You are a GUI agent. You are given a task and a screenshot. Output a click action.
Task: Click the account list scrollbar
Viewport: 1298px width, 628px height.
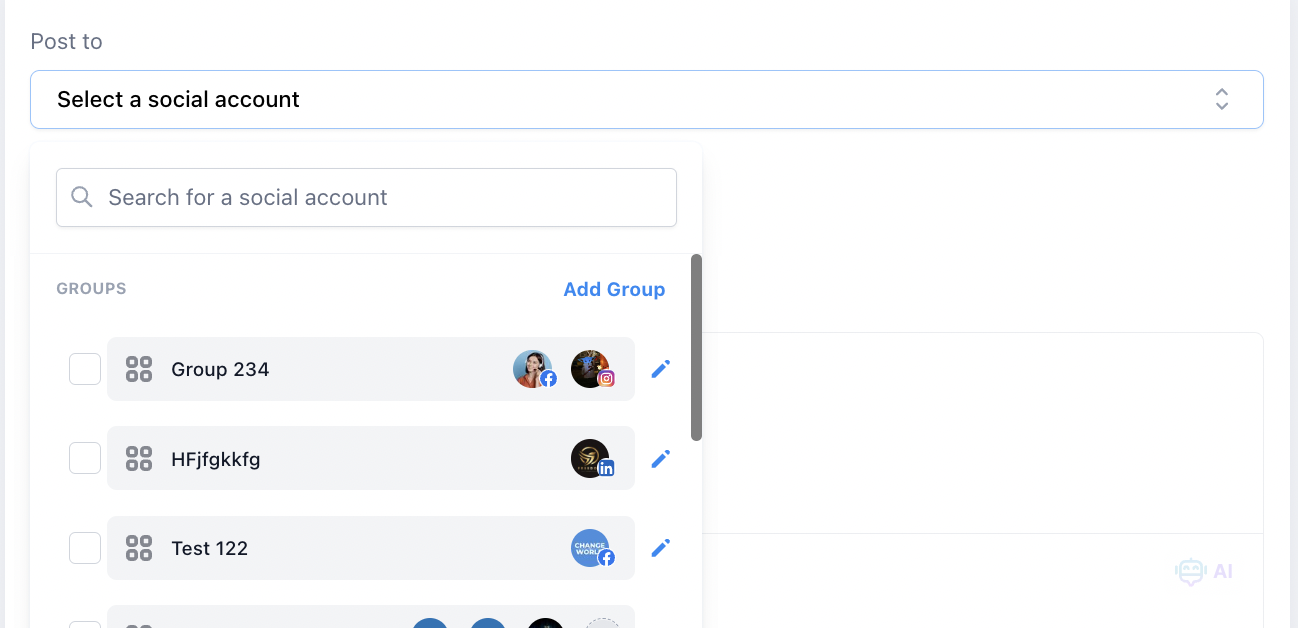click(696, 346)
